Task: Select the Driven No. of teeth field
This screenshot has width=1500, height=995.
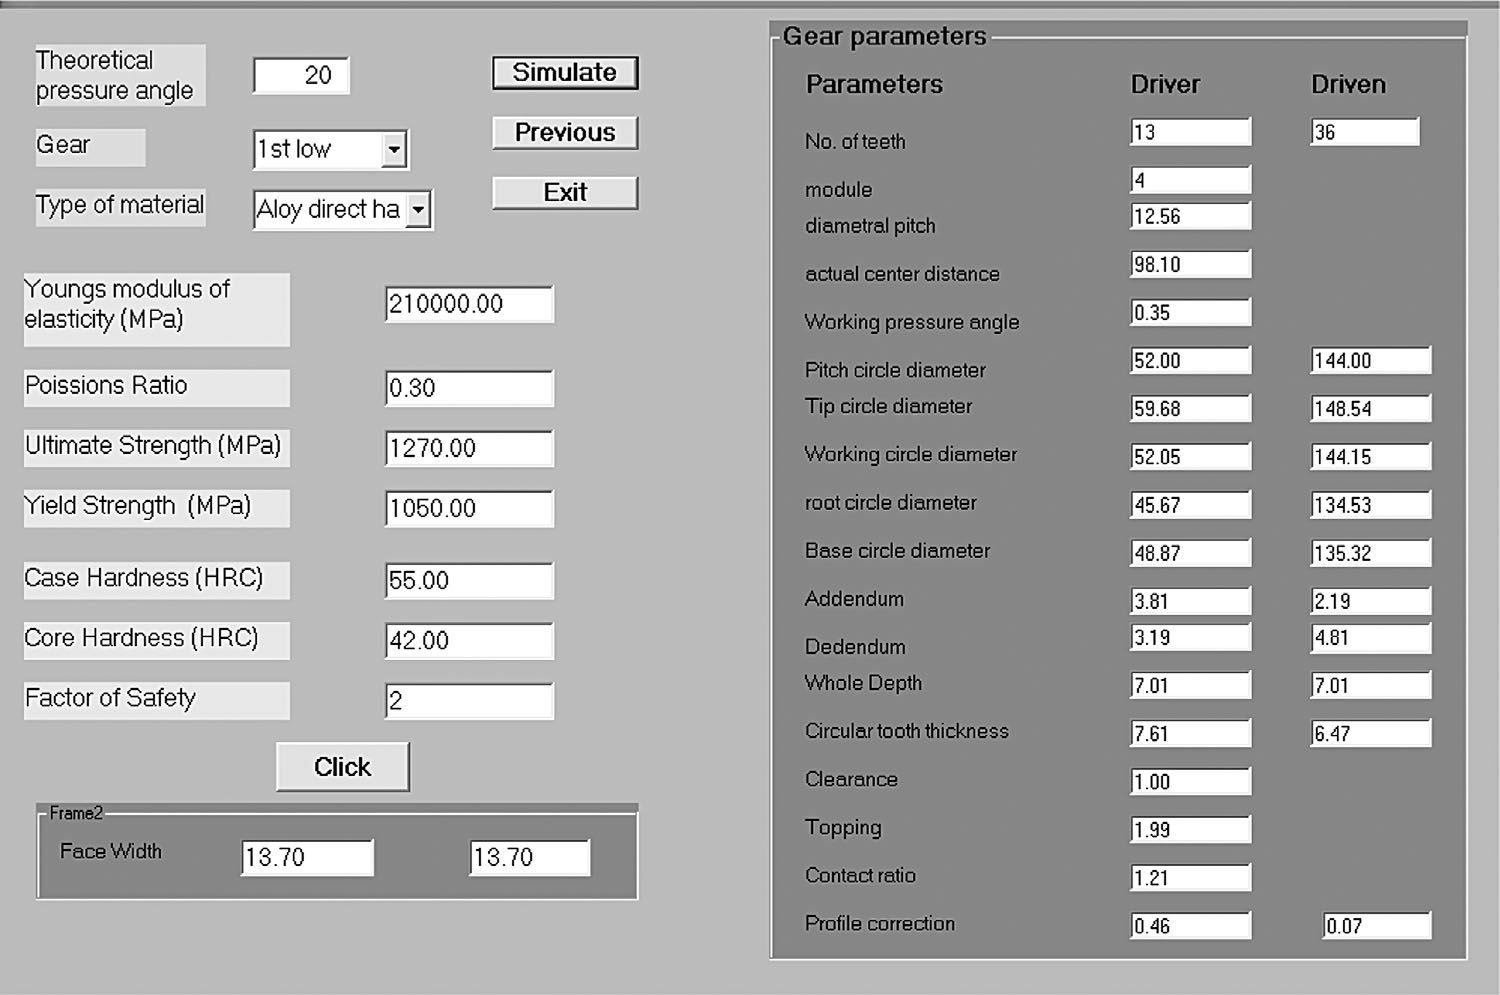Action: (x=1365, y=132)
